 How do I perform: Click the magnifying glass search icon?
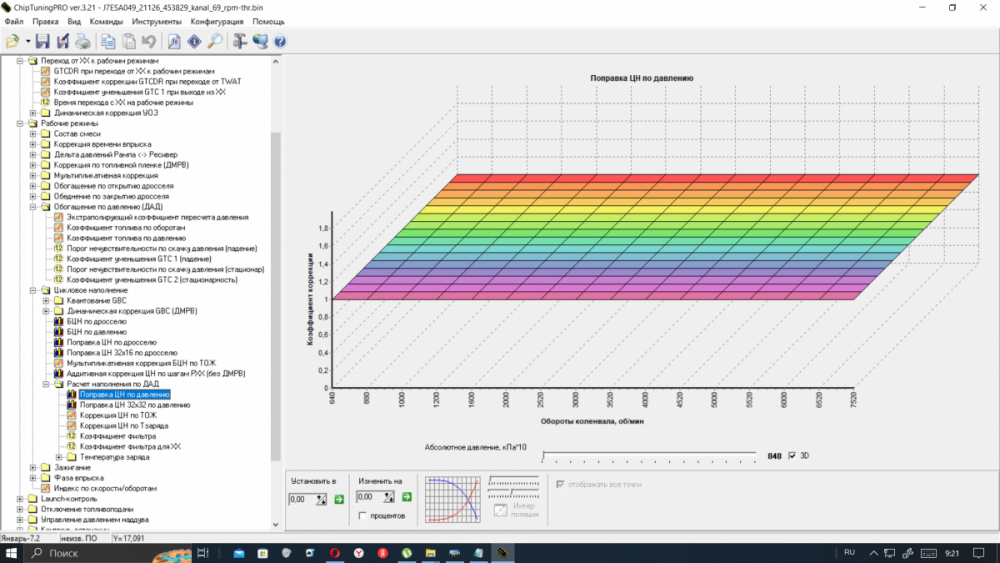215,41
